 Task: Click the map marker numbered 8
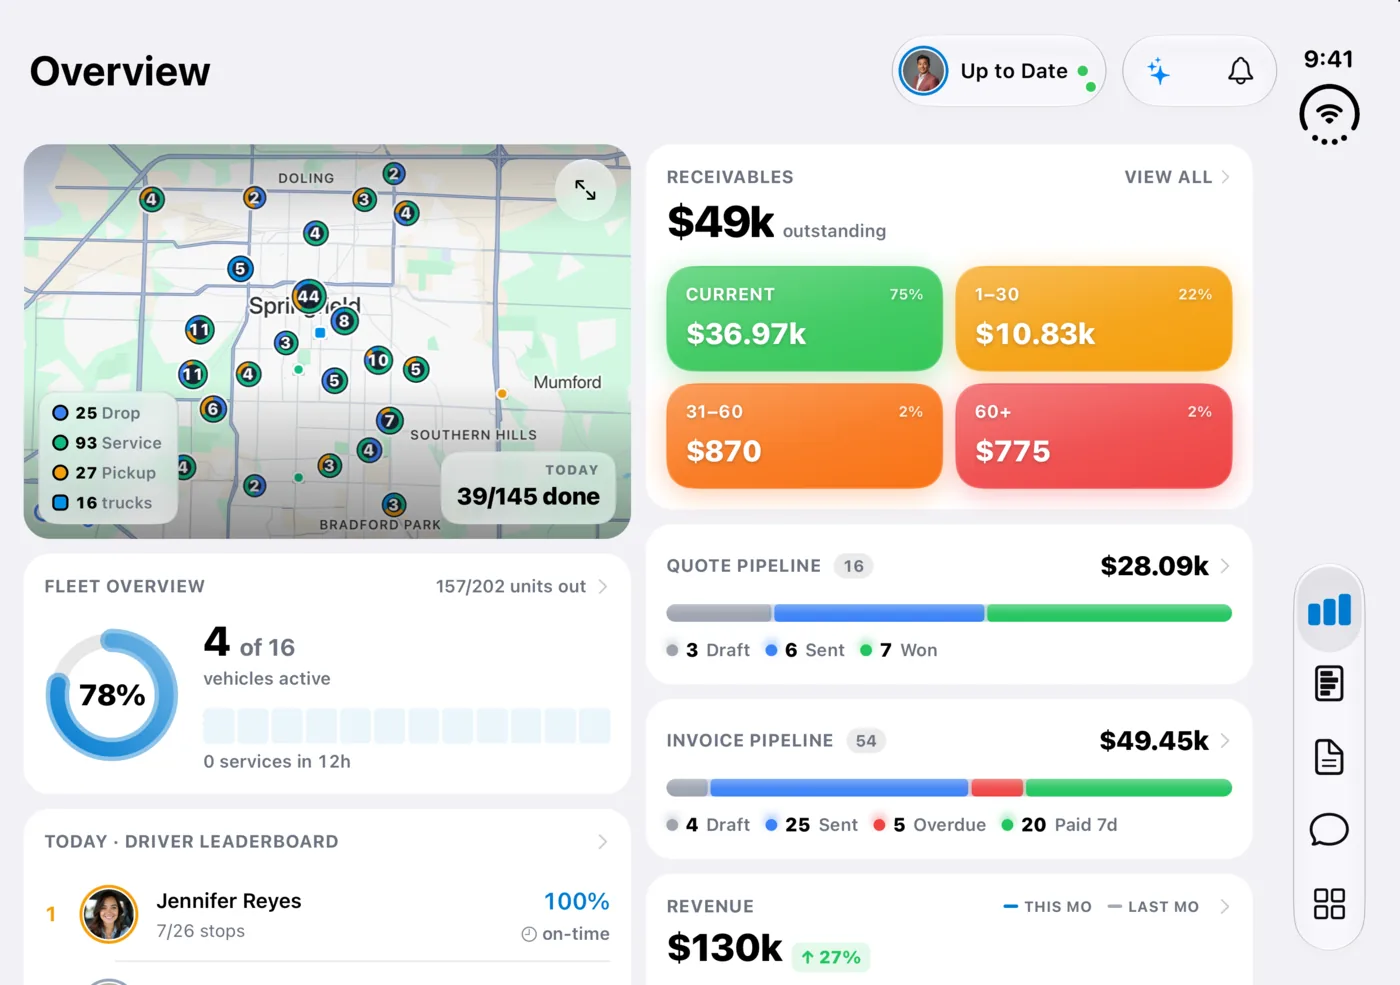(345, 321)
